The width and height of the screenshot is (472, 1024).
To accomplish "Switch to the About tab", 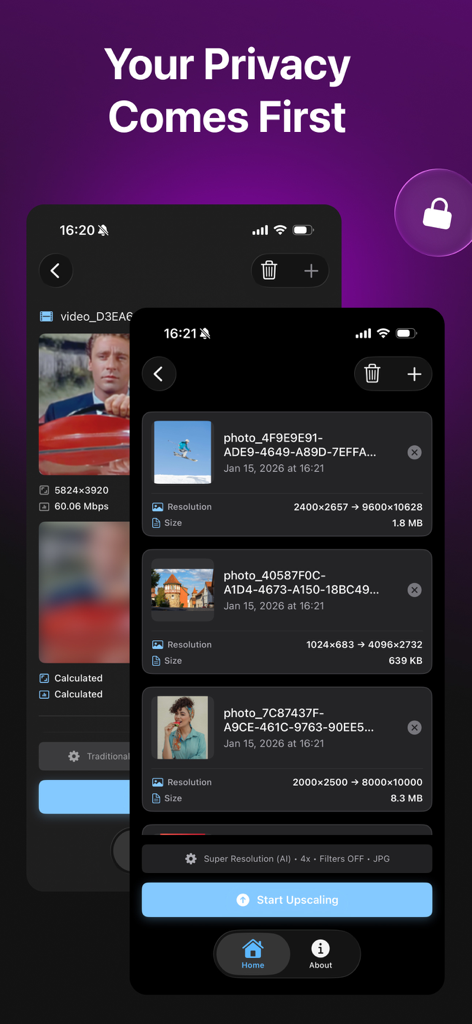I will (x=321, y=954).
